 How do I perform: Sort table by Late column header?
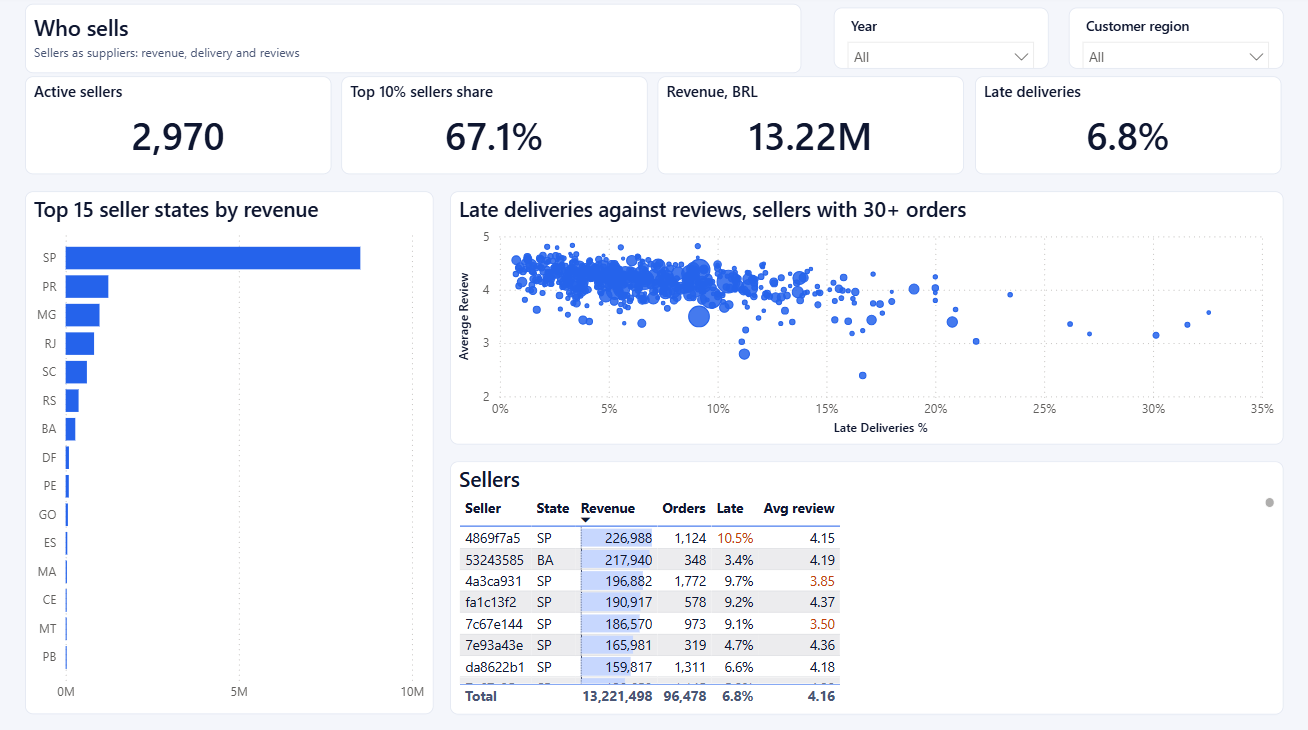[x=730, y=508]
